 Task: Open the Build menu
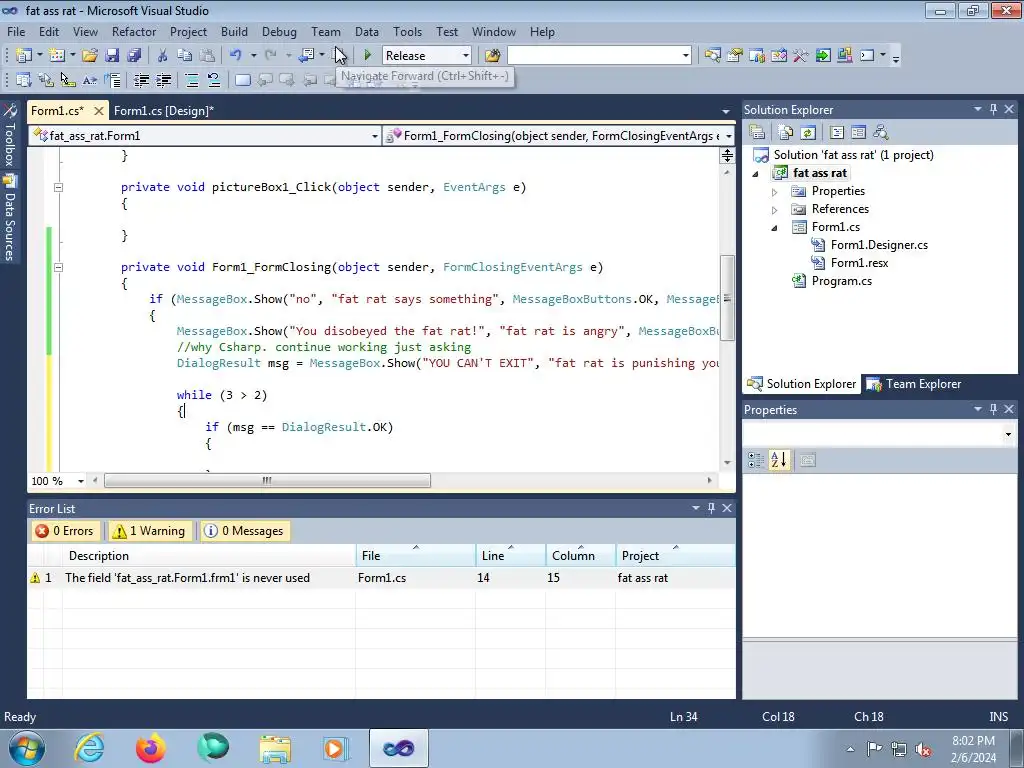234,31
